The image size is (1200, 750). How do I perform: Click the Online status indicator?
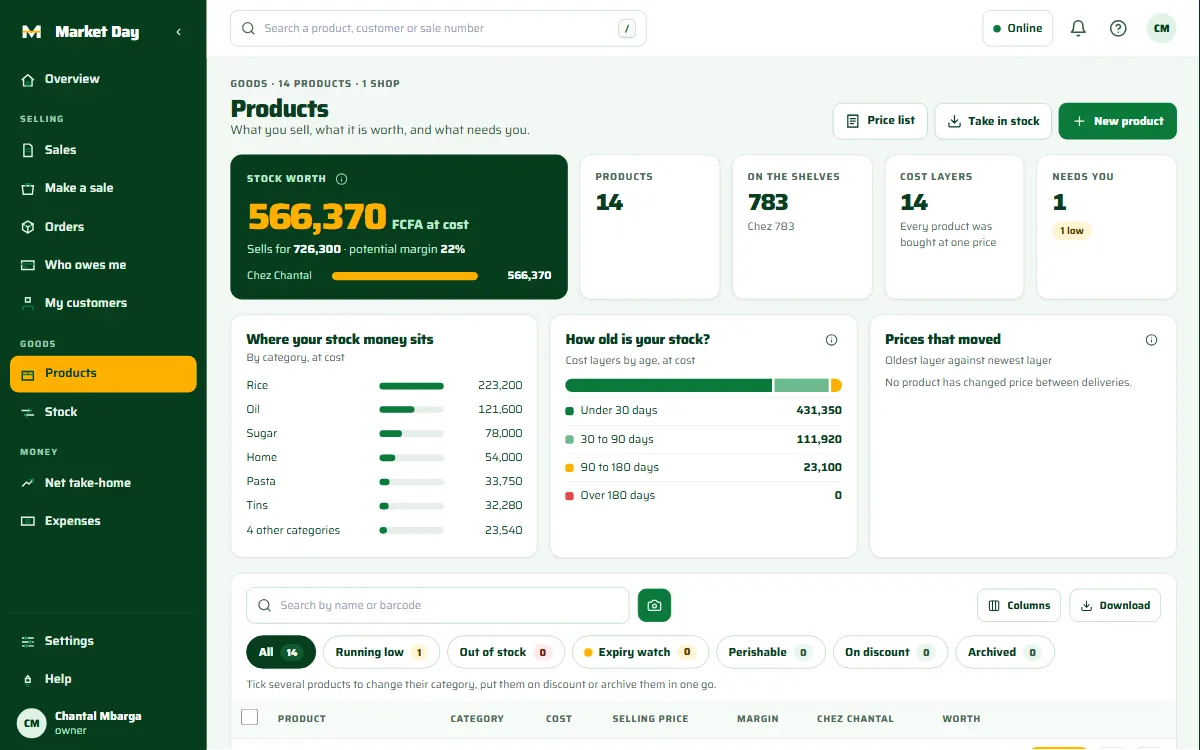click(1018, 28)
